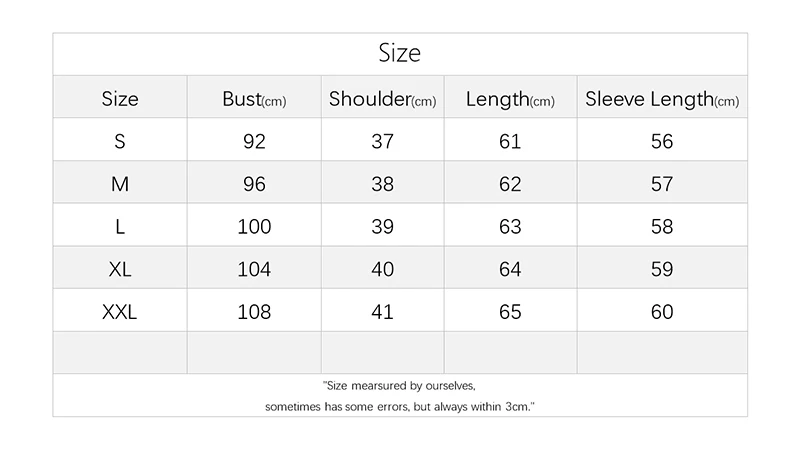
Task: Select the M size row label
Action: [120, 185]
